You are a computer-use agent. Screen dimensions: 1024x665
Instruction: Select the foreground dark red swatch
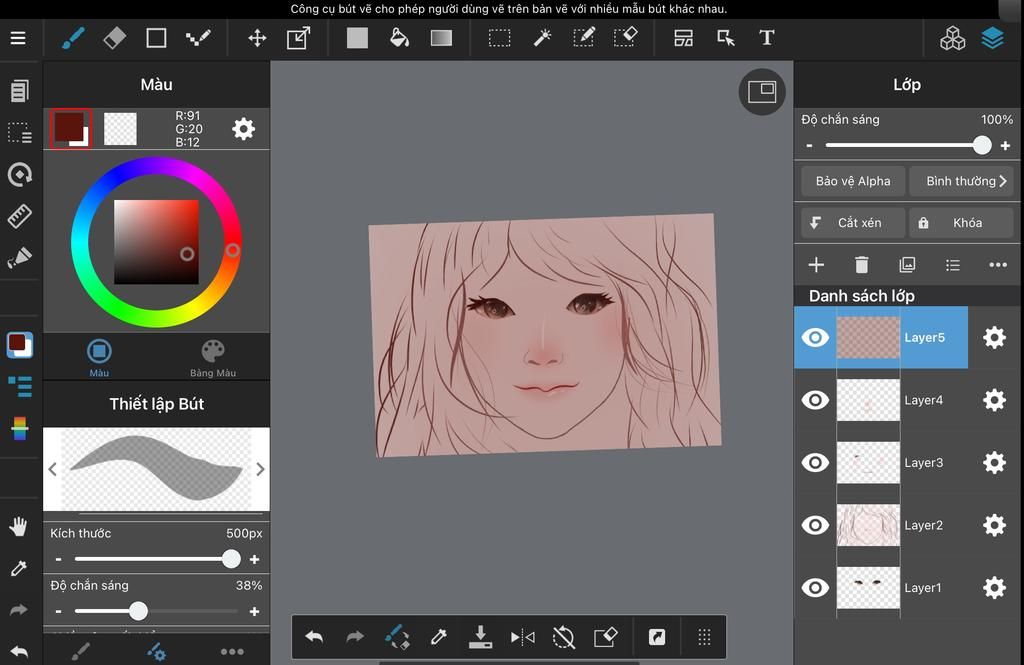tap(70, 128)
